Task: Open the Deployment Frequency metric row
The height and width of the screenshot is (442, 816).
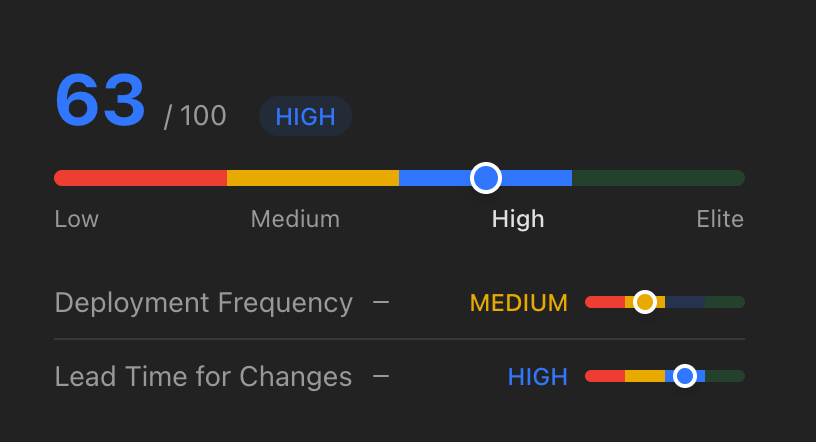Action: point(203,302)
